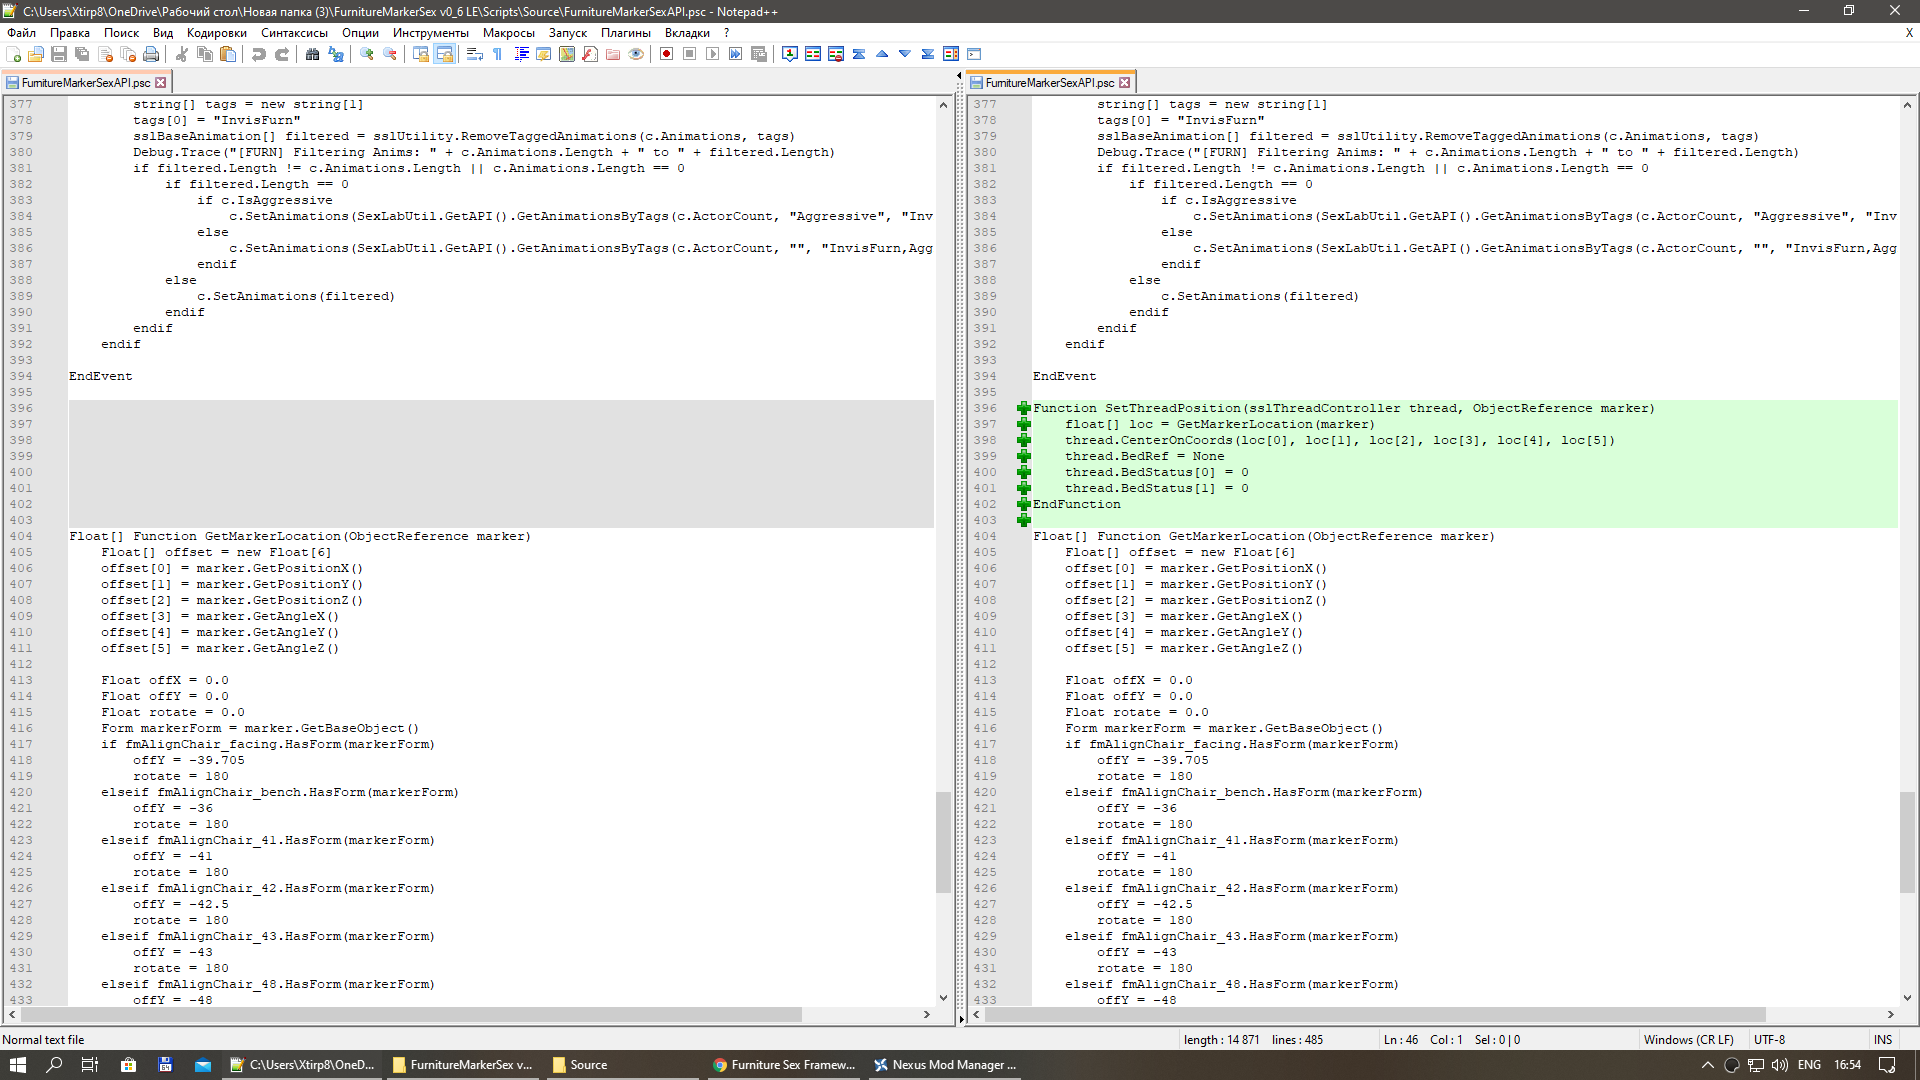Save the current file via floppy icon
The image size is (1920, 1080).
pos(59,54)
